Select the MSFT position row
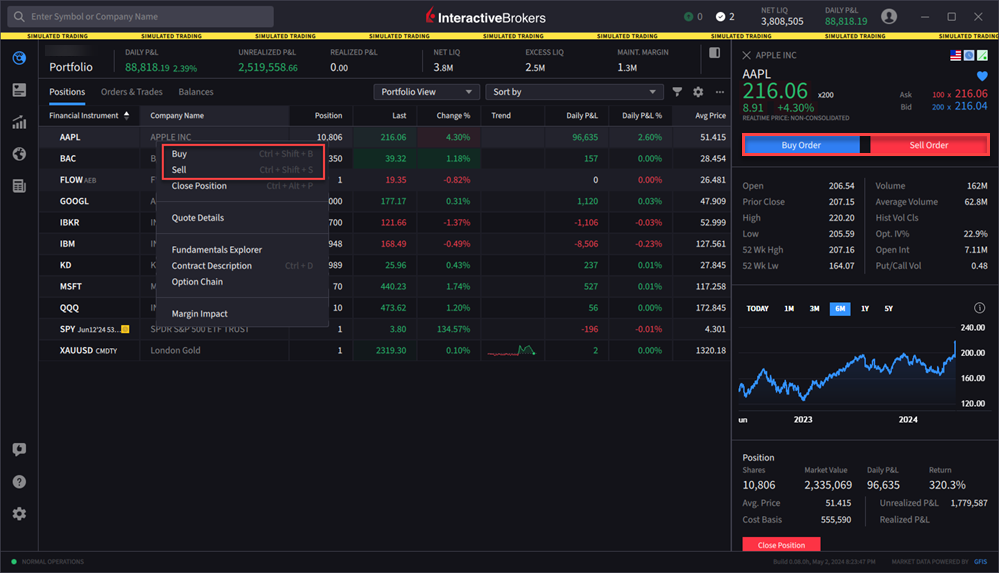Screen dimensions: 999x573 [385, 286]
